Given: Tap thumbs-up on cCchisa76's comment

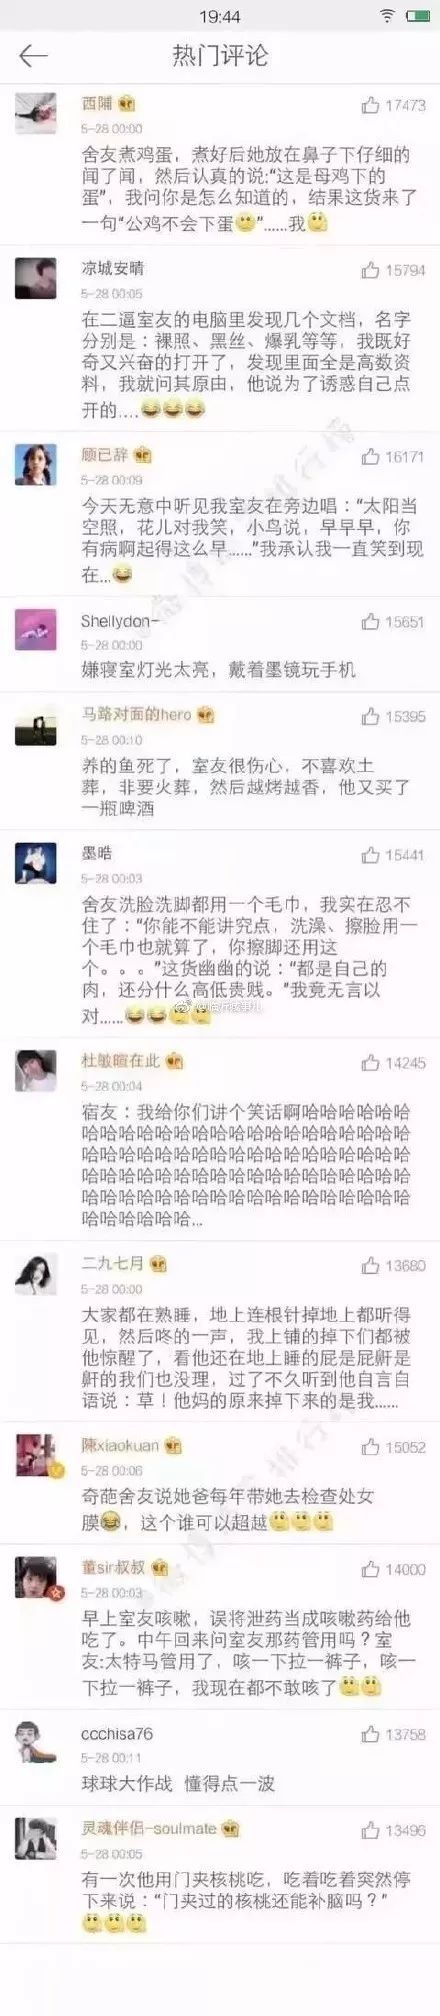Looking at the screenshot, I should pyautogui.click(x=370, y=1735).
